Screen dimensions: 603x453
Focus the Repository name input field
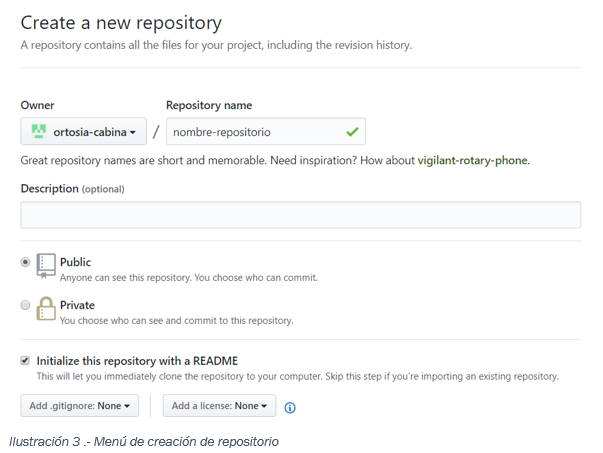point(266,132)
